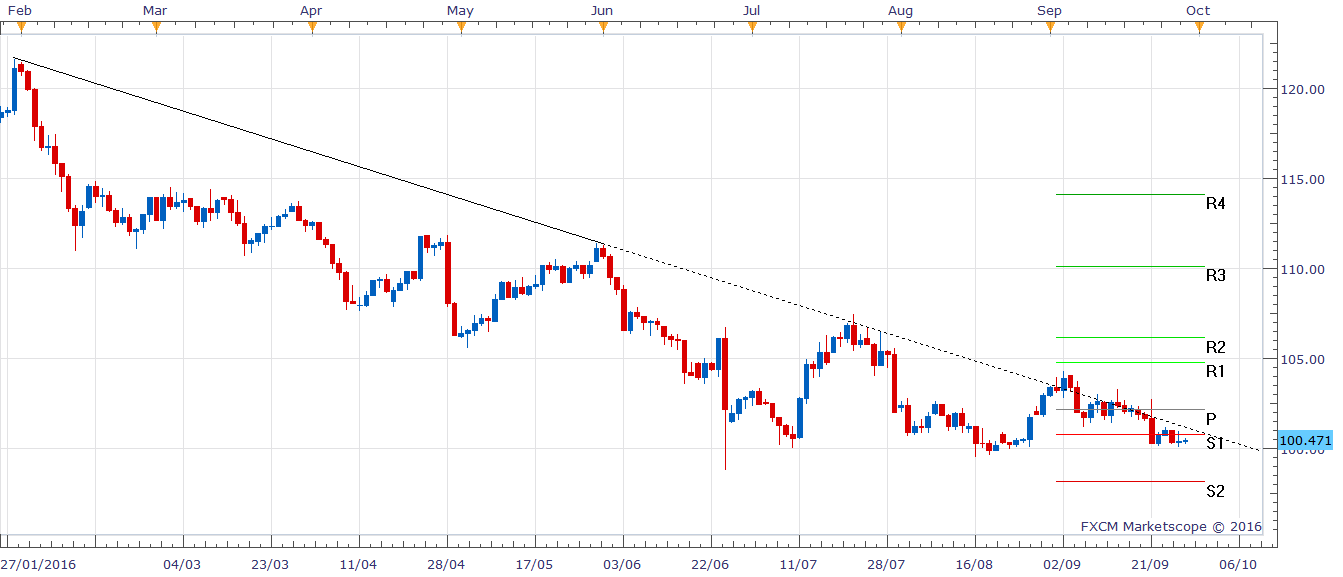Click the 28/07 date axis label
The height and width of the screenshot is (577, 1343).
pos(886,564)
